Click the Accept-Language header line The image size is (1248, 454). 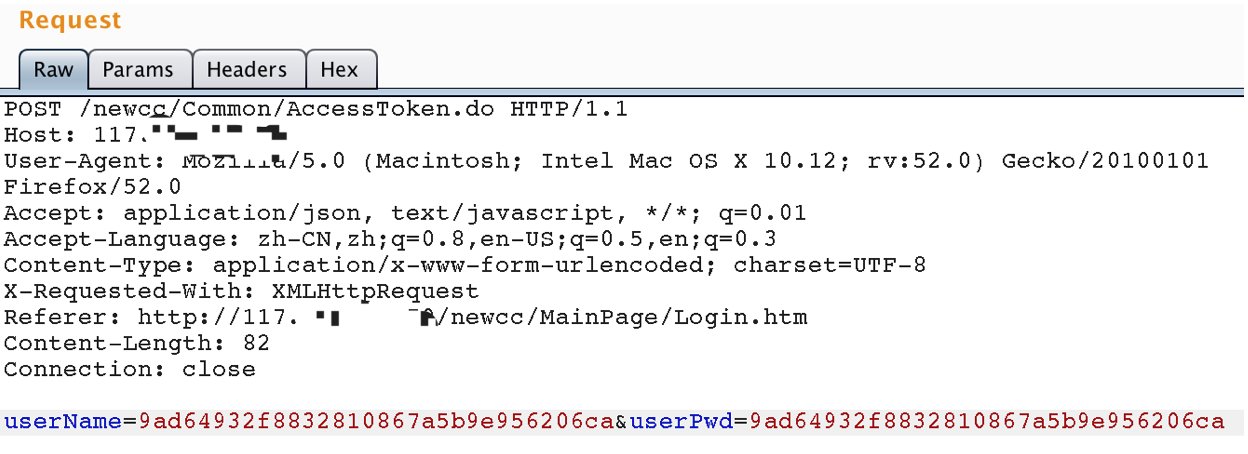[x=390, y=238]
